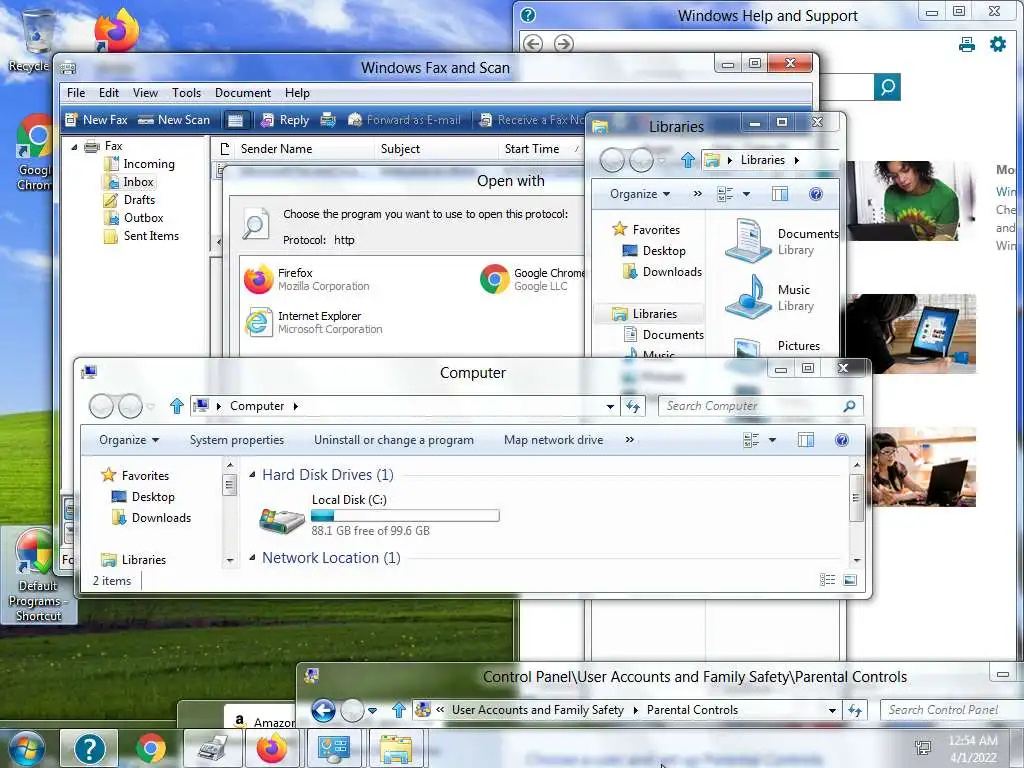Collapse the Fax tree node
This screenshot has height=768, width=1024.
[74, 147]
